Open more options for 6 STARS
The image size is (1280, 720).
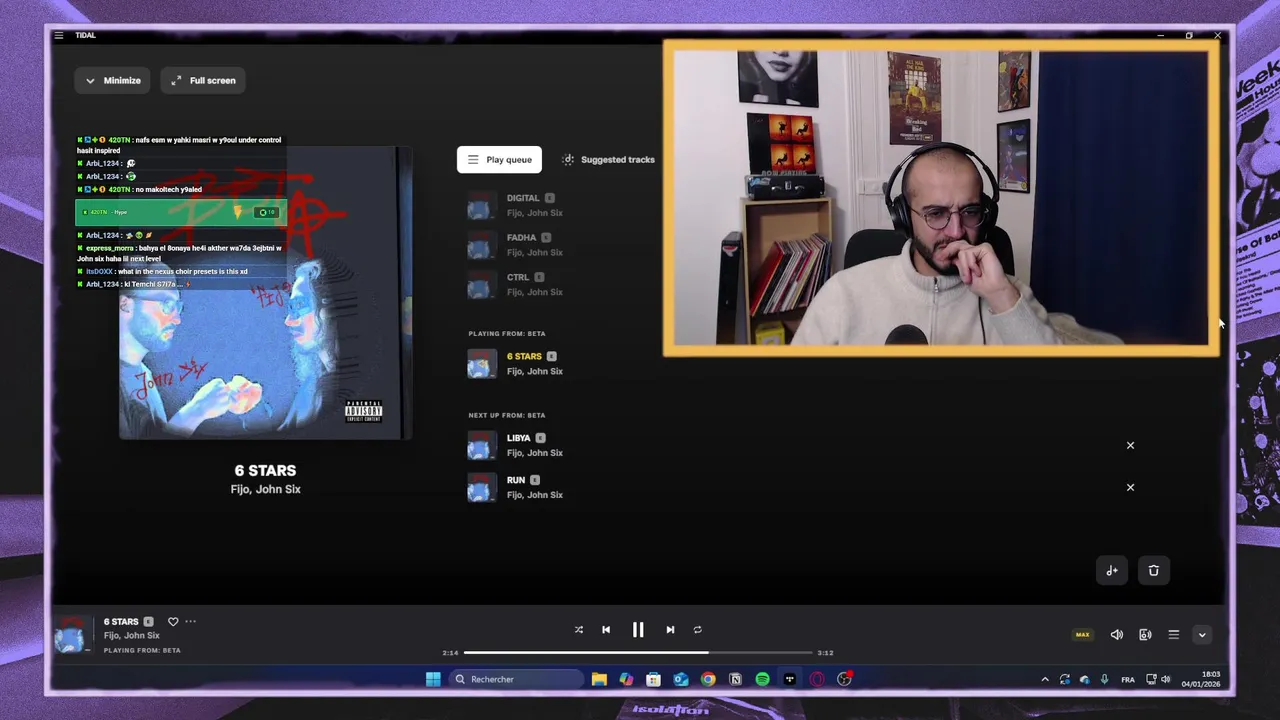click(191, 622)
